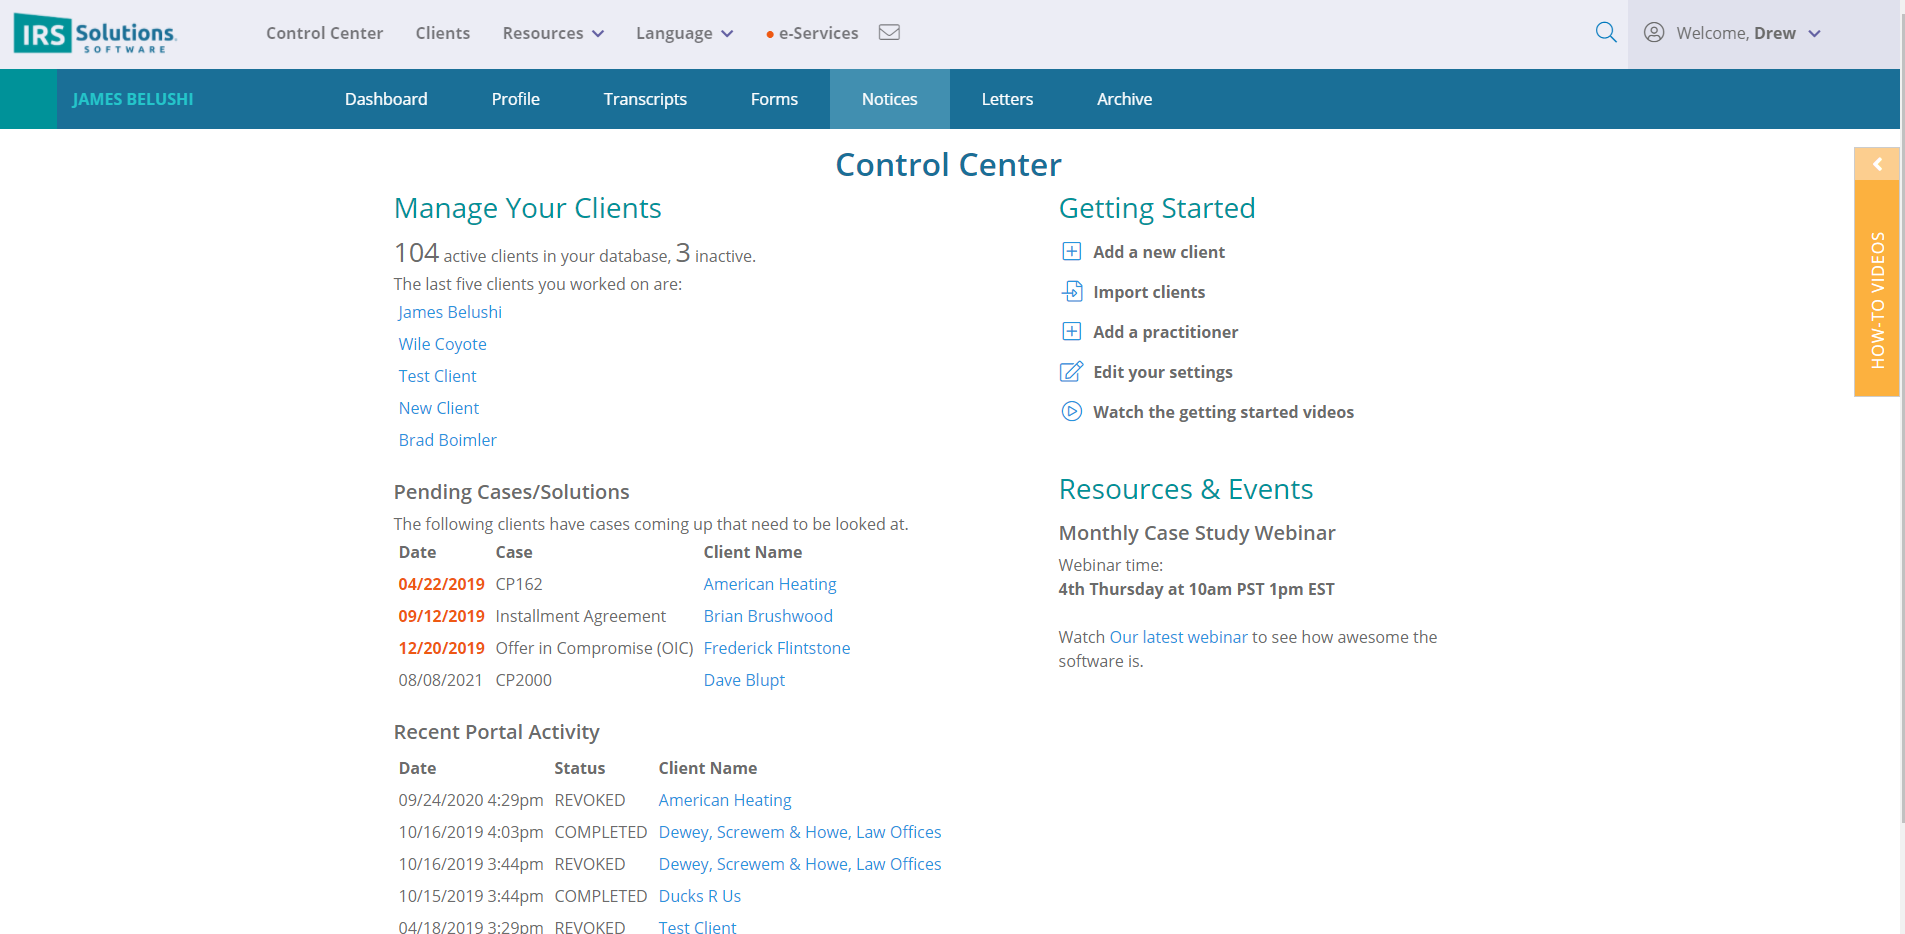
Task: Open client James Belushi
Action: (449, 311)
